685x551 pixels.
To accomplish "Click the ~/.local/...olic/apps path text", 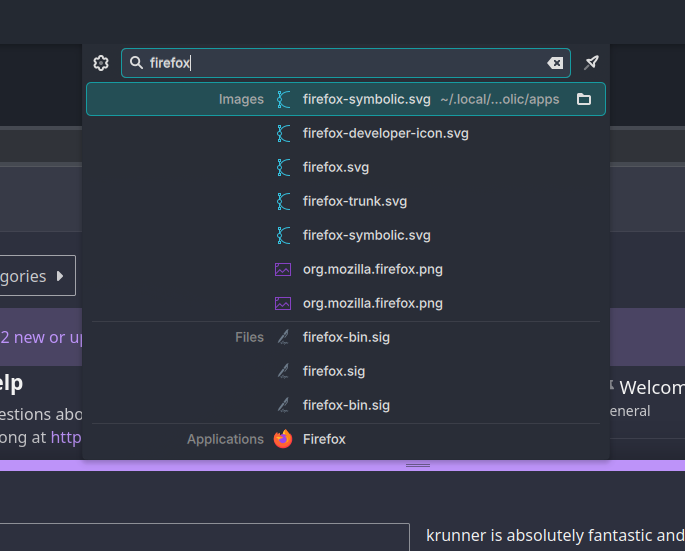I will click(x=500, y=99).
